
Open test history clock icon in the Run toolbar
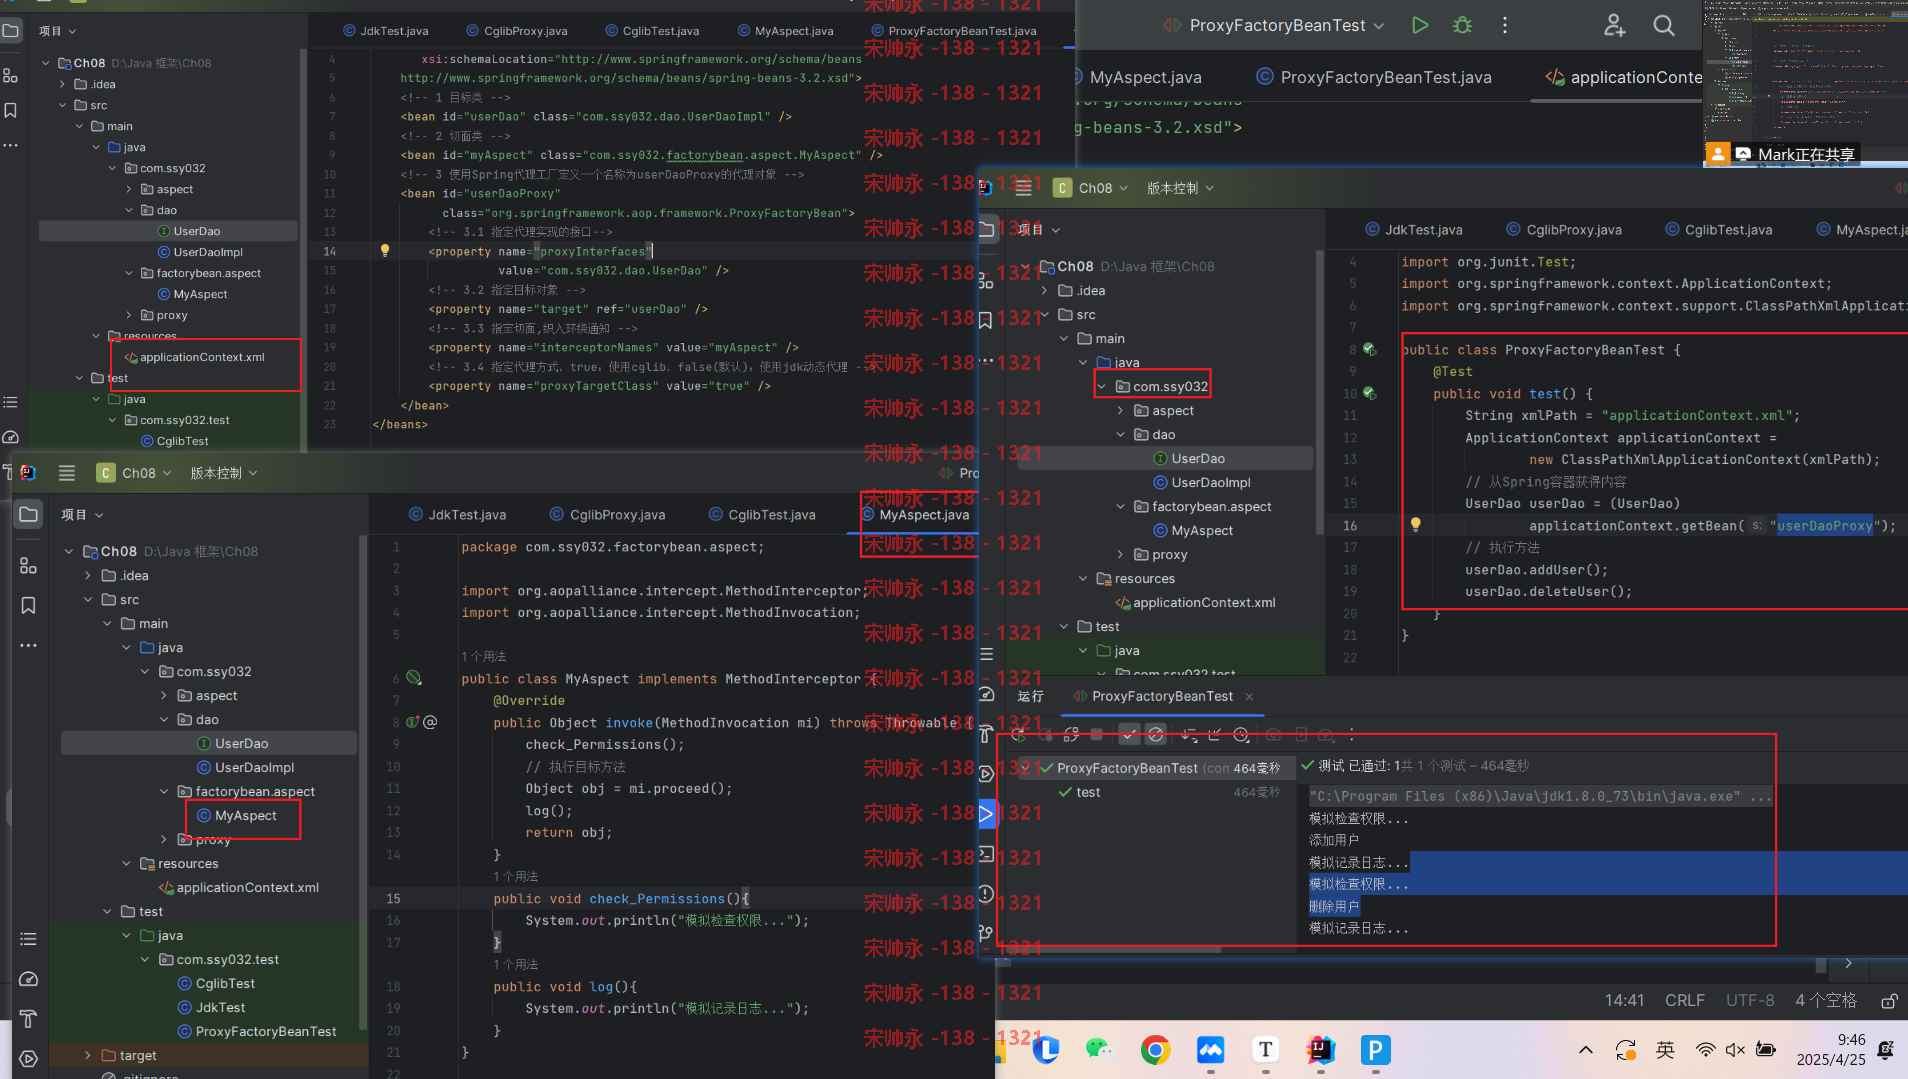(x=1241, y=735)
